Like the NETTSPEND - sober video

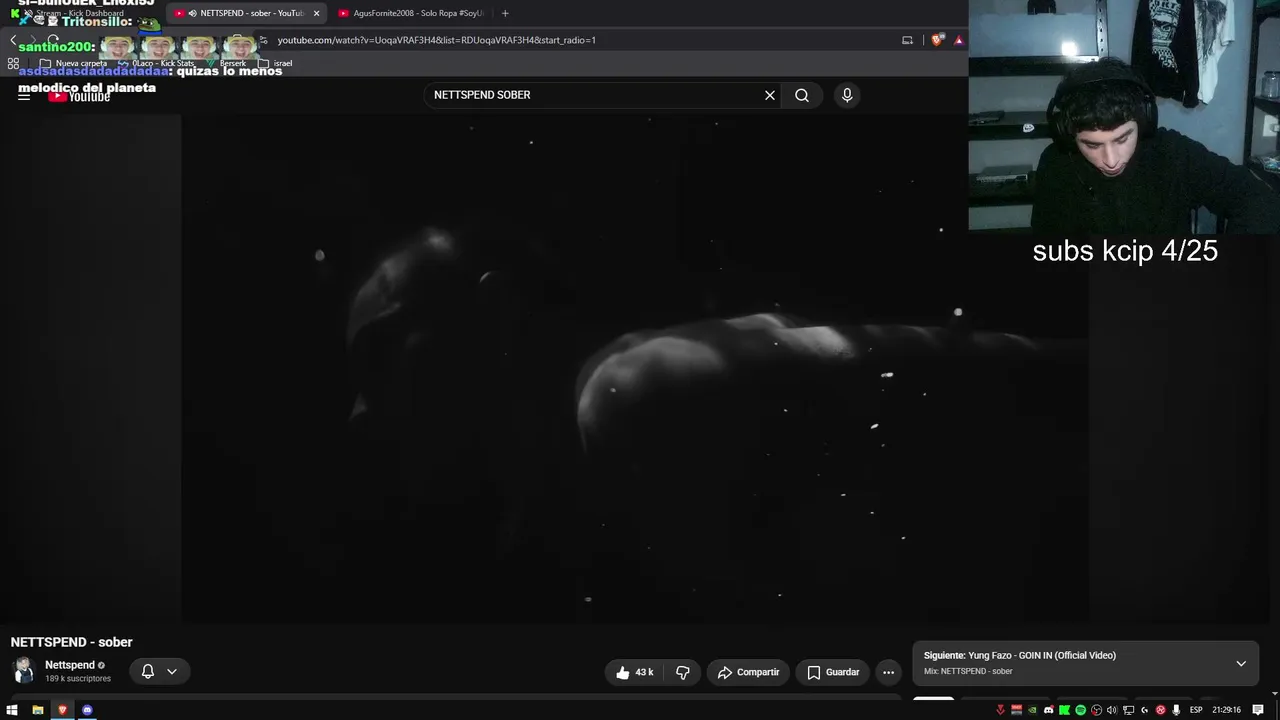635,672
